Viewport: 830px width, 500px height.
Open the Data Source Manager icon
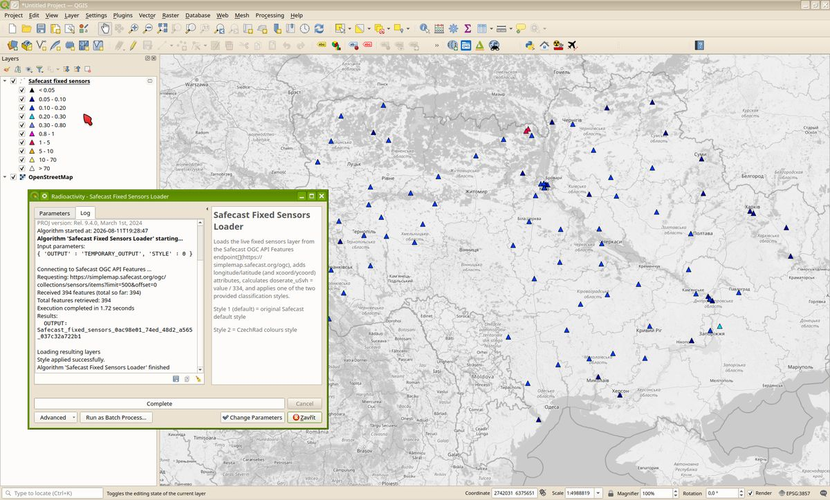(12, 46)
